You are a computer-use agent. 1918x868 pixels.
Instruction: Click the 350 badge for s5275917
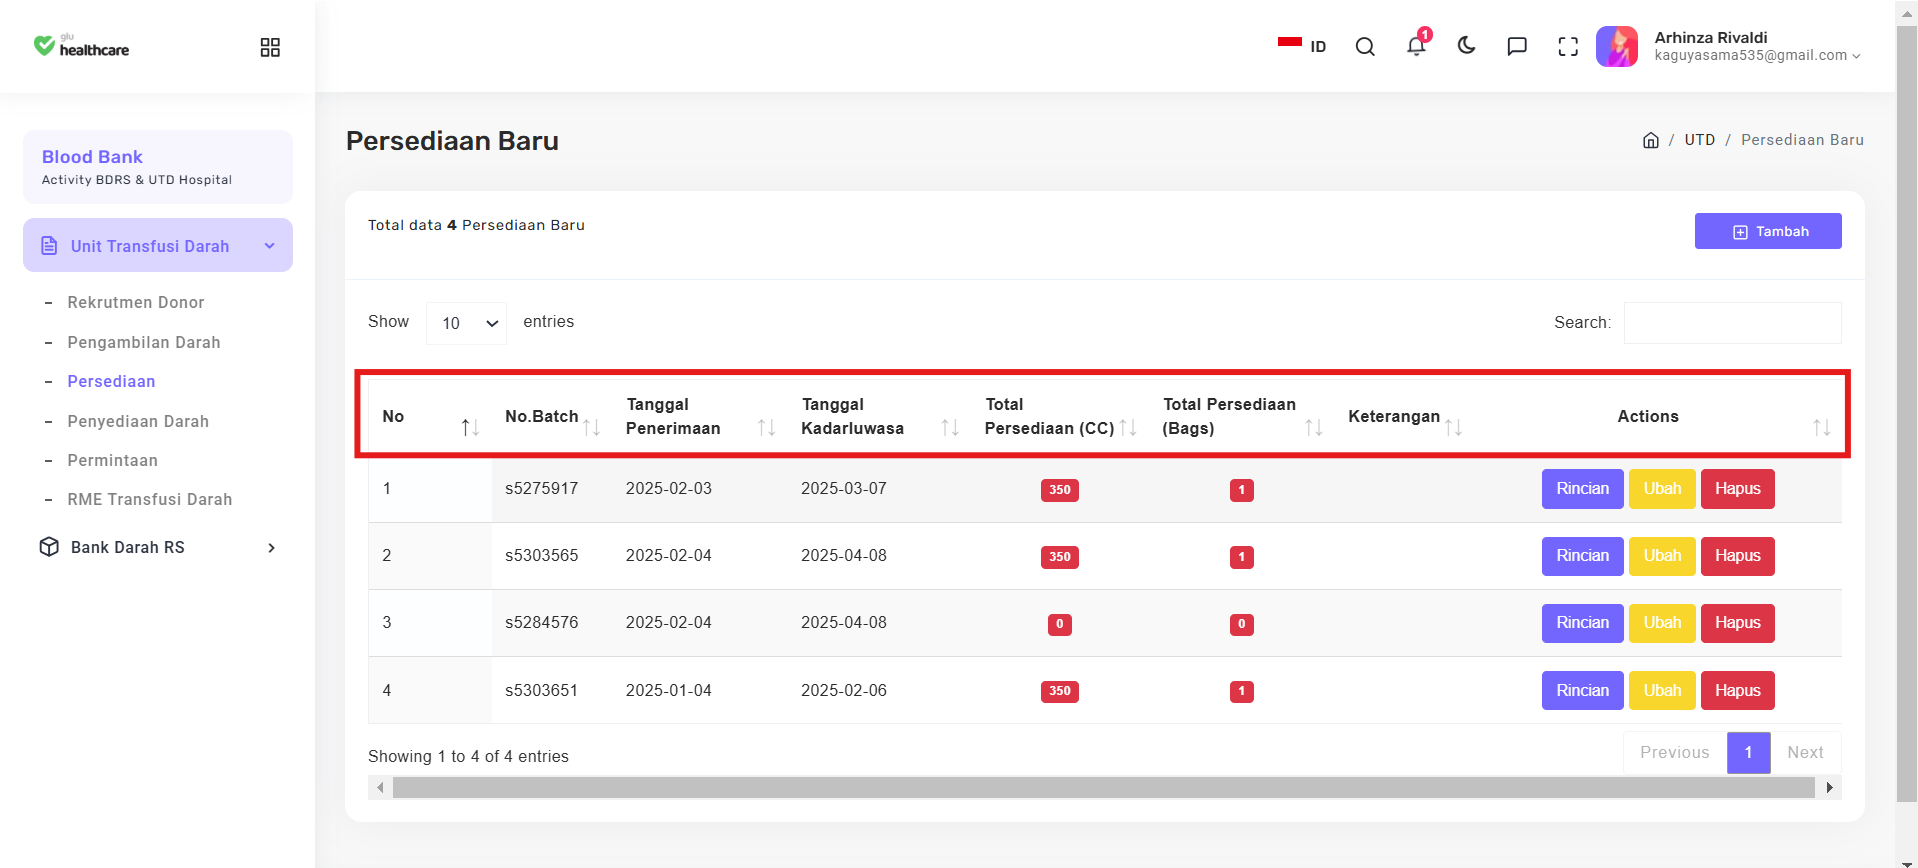[1060, 490]
